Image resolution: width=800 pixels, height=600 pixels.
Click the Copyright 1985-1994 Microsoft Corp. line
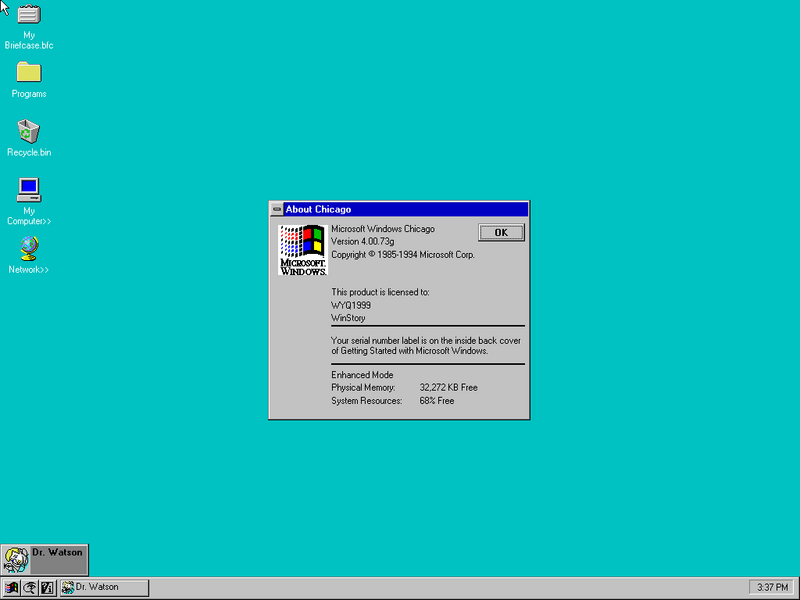tap(403, 255)
